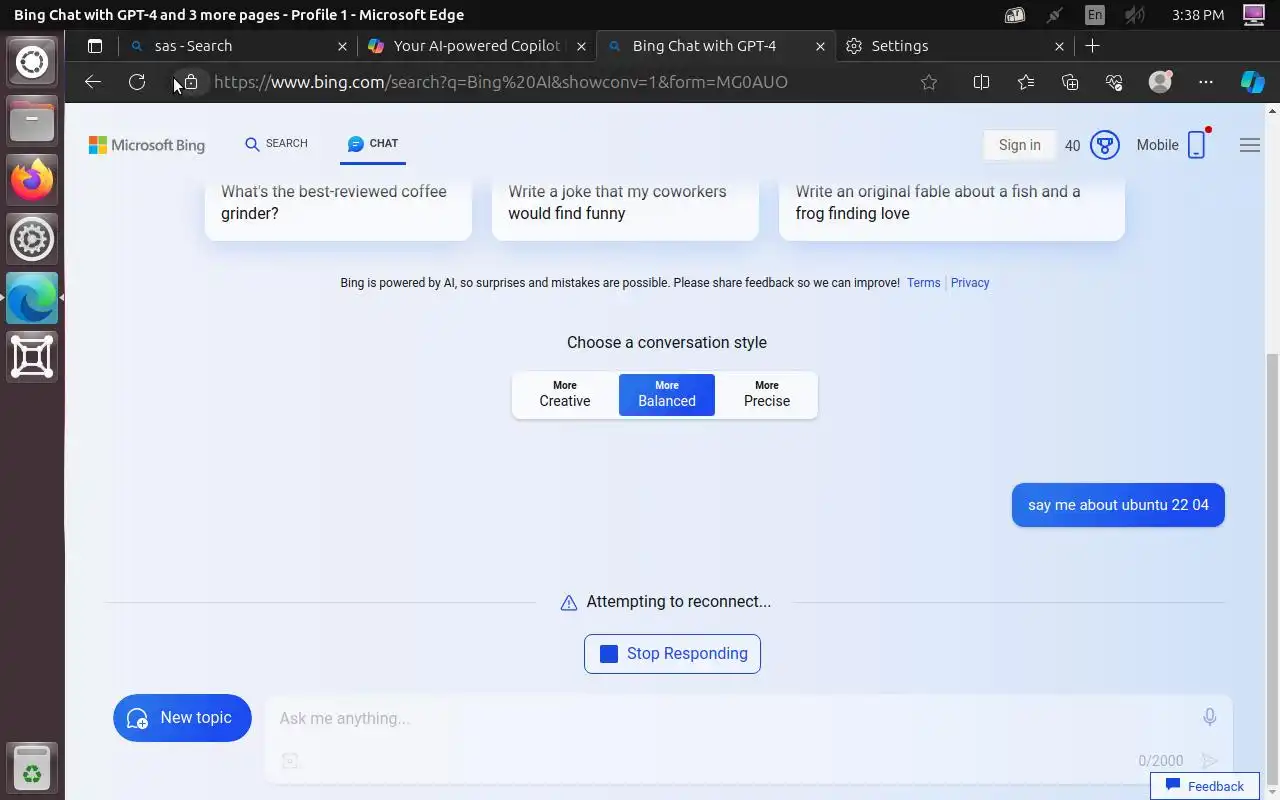
Task: Open the Mobile phone icon
Action: point(1196,145)
